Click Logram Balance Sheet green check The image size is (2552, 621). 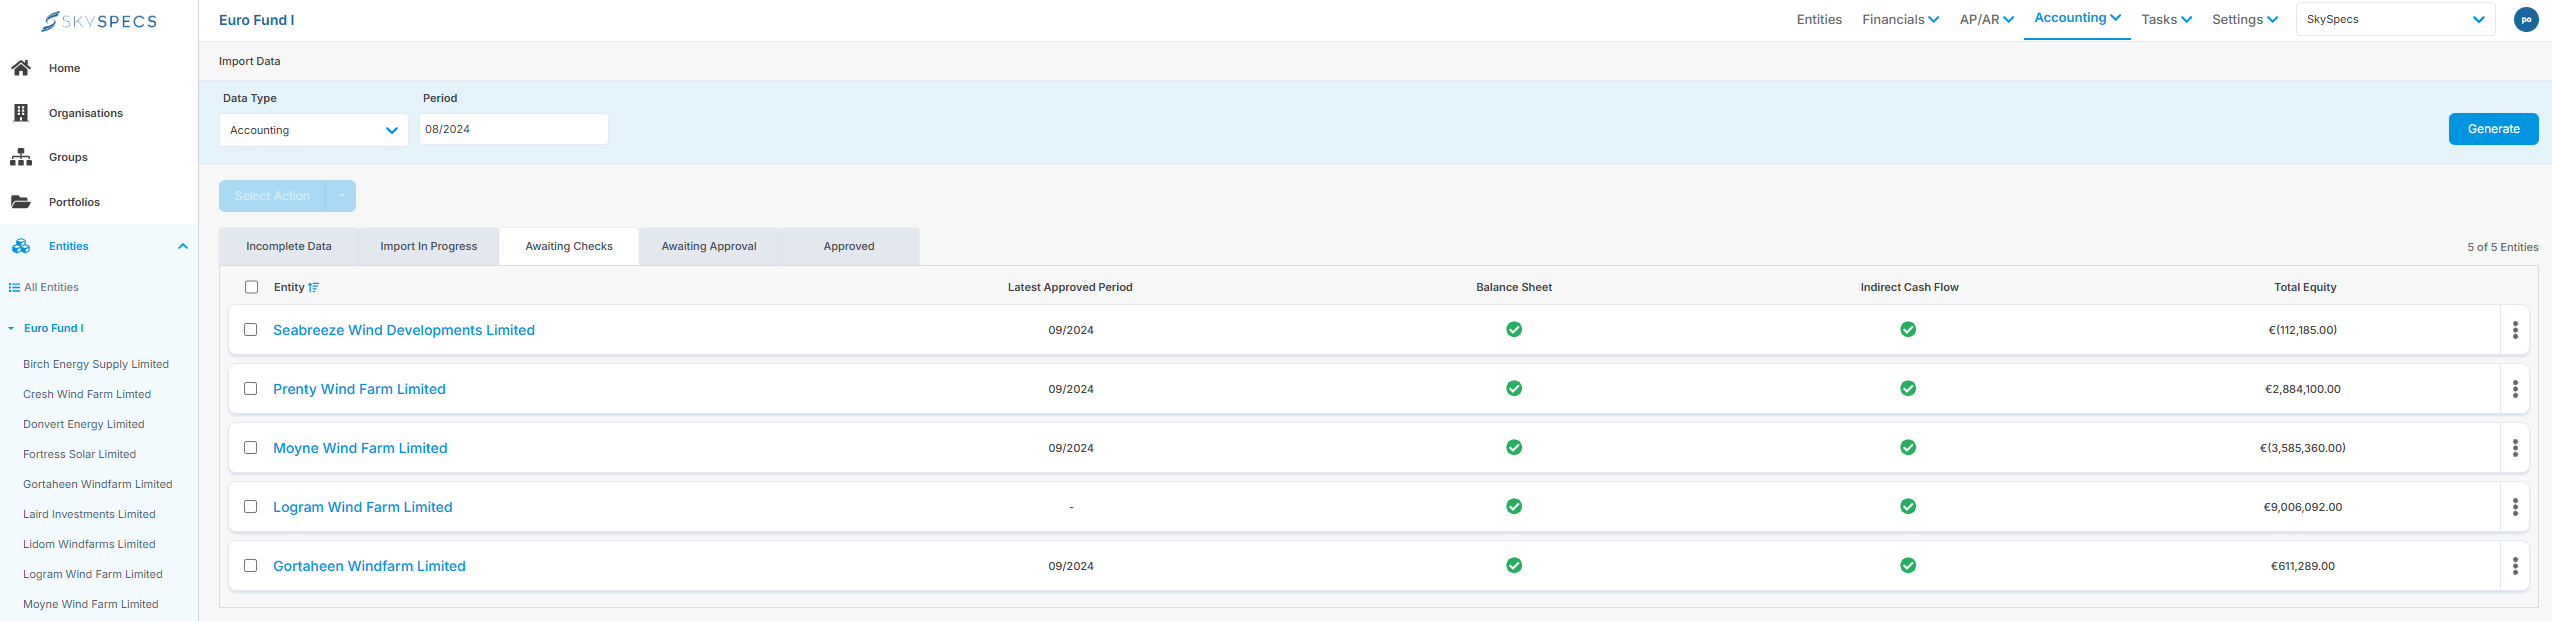1514,506
